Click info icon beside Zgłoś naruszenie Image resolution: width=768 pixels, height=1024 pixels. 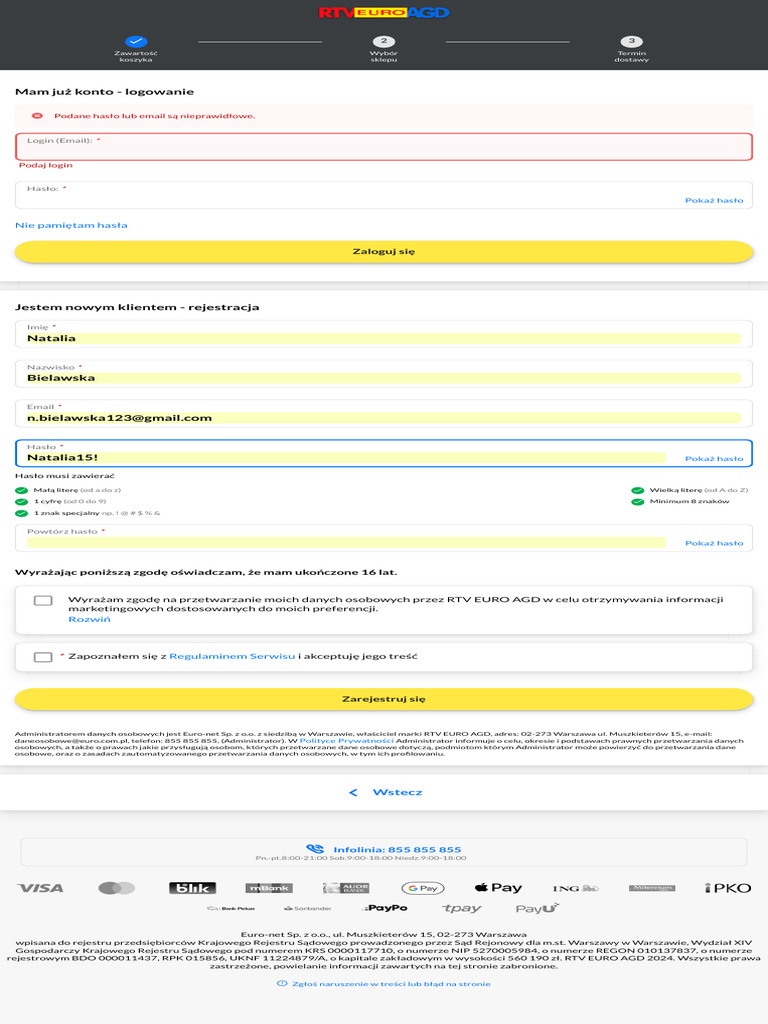tap(282, 984)
